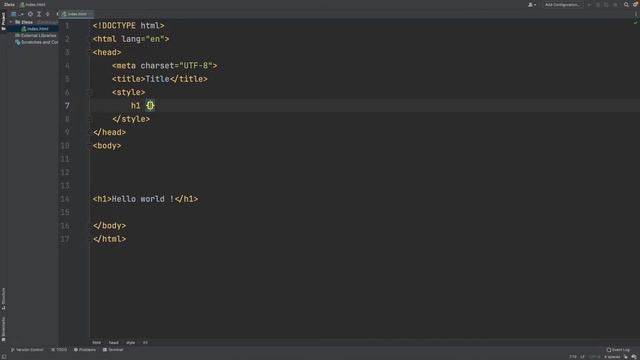Click the Collapse All icon in Project panel

pyautogui.click(x=47, y=14)
